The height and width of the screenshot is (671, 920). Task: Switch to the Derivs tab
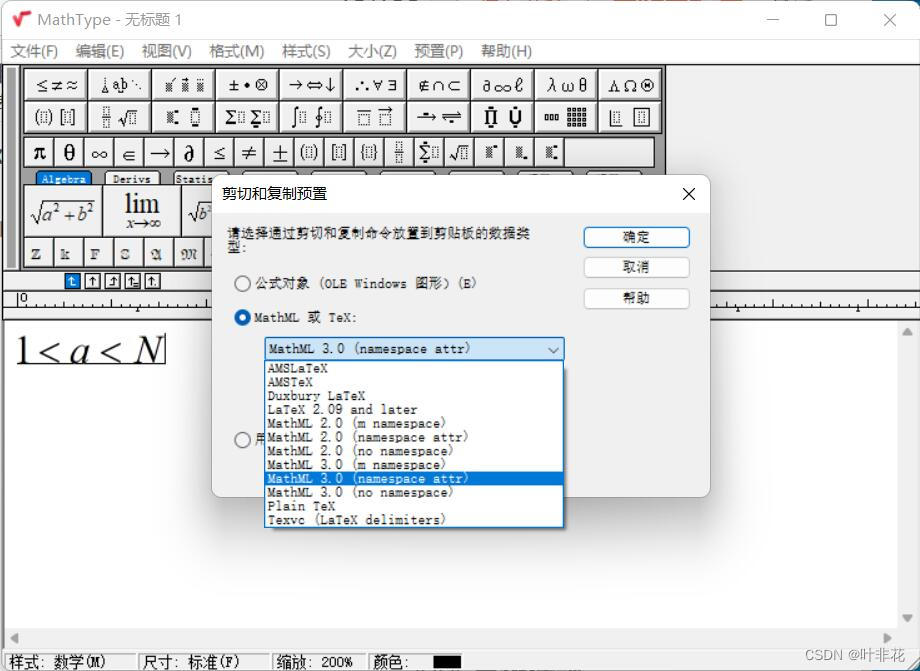pyautogui.click(x=132, y=178)
